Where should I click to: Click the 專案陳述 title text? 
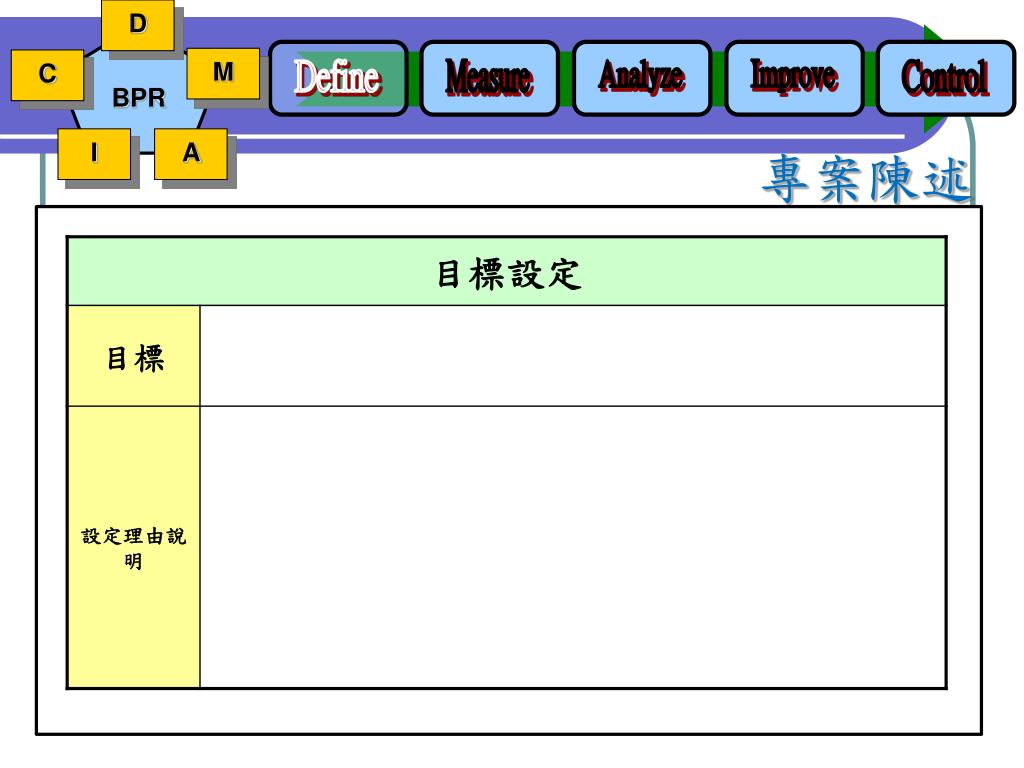point(867,179)
